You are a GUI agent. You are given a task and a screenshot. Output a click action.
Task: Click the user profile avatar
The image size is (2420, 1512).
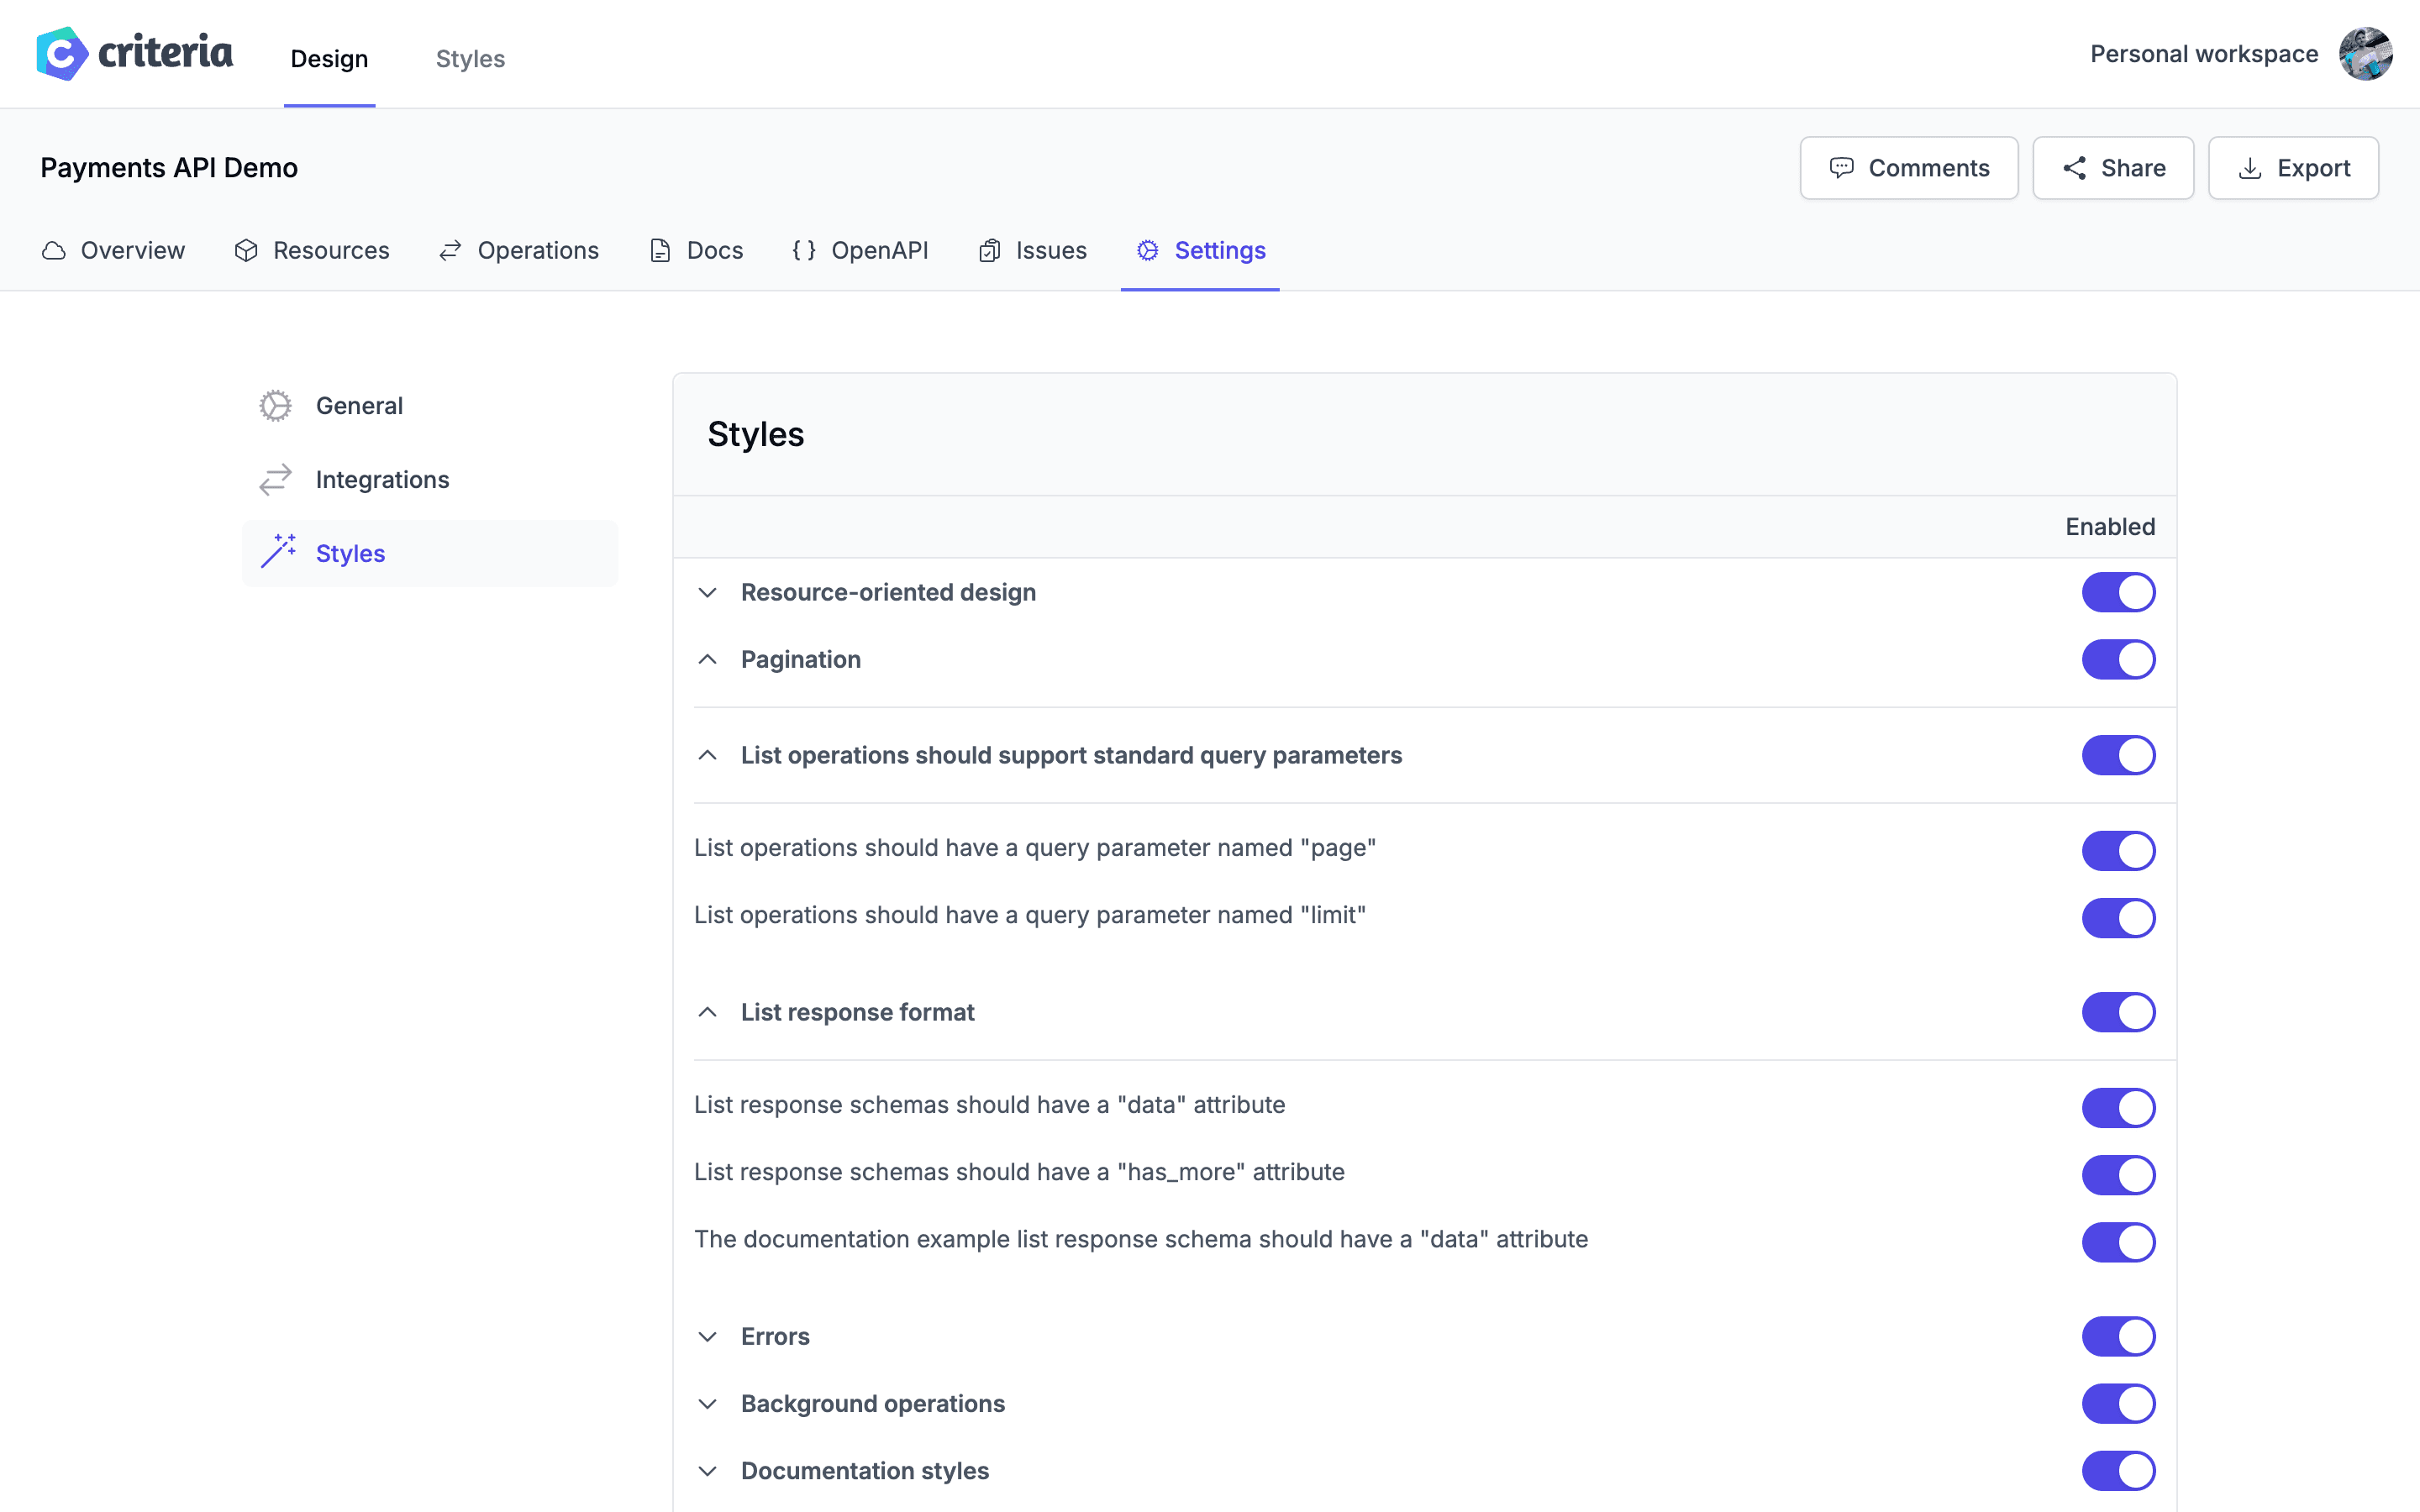pos(2367,53)
